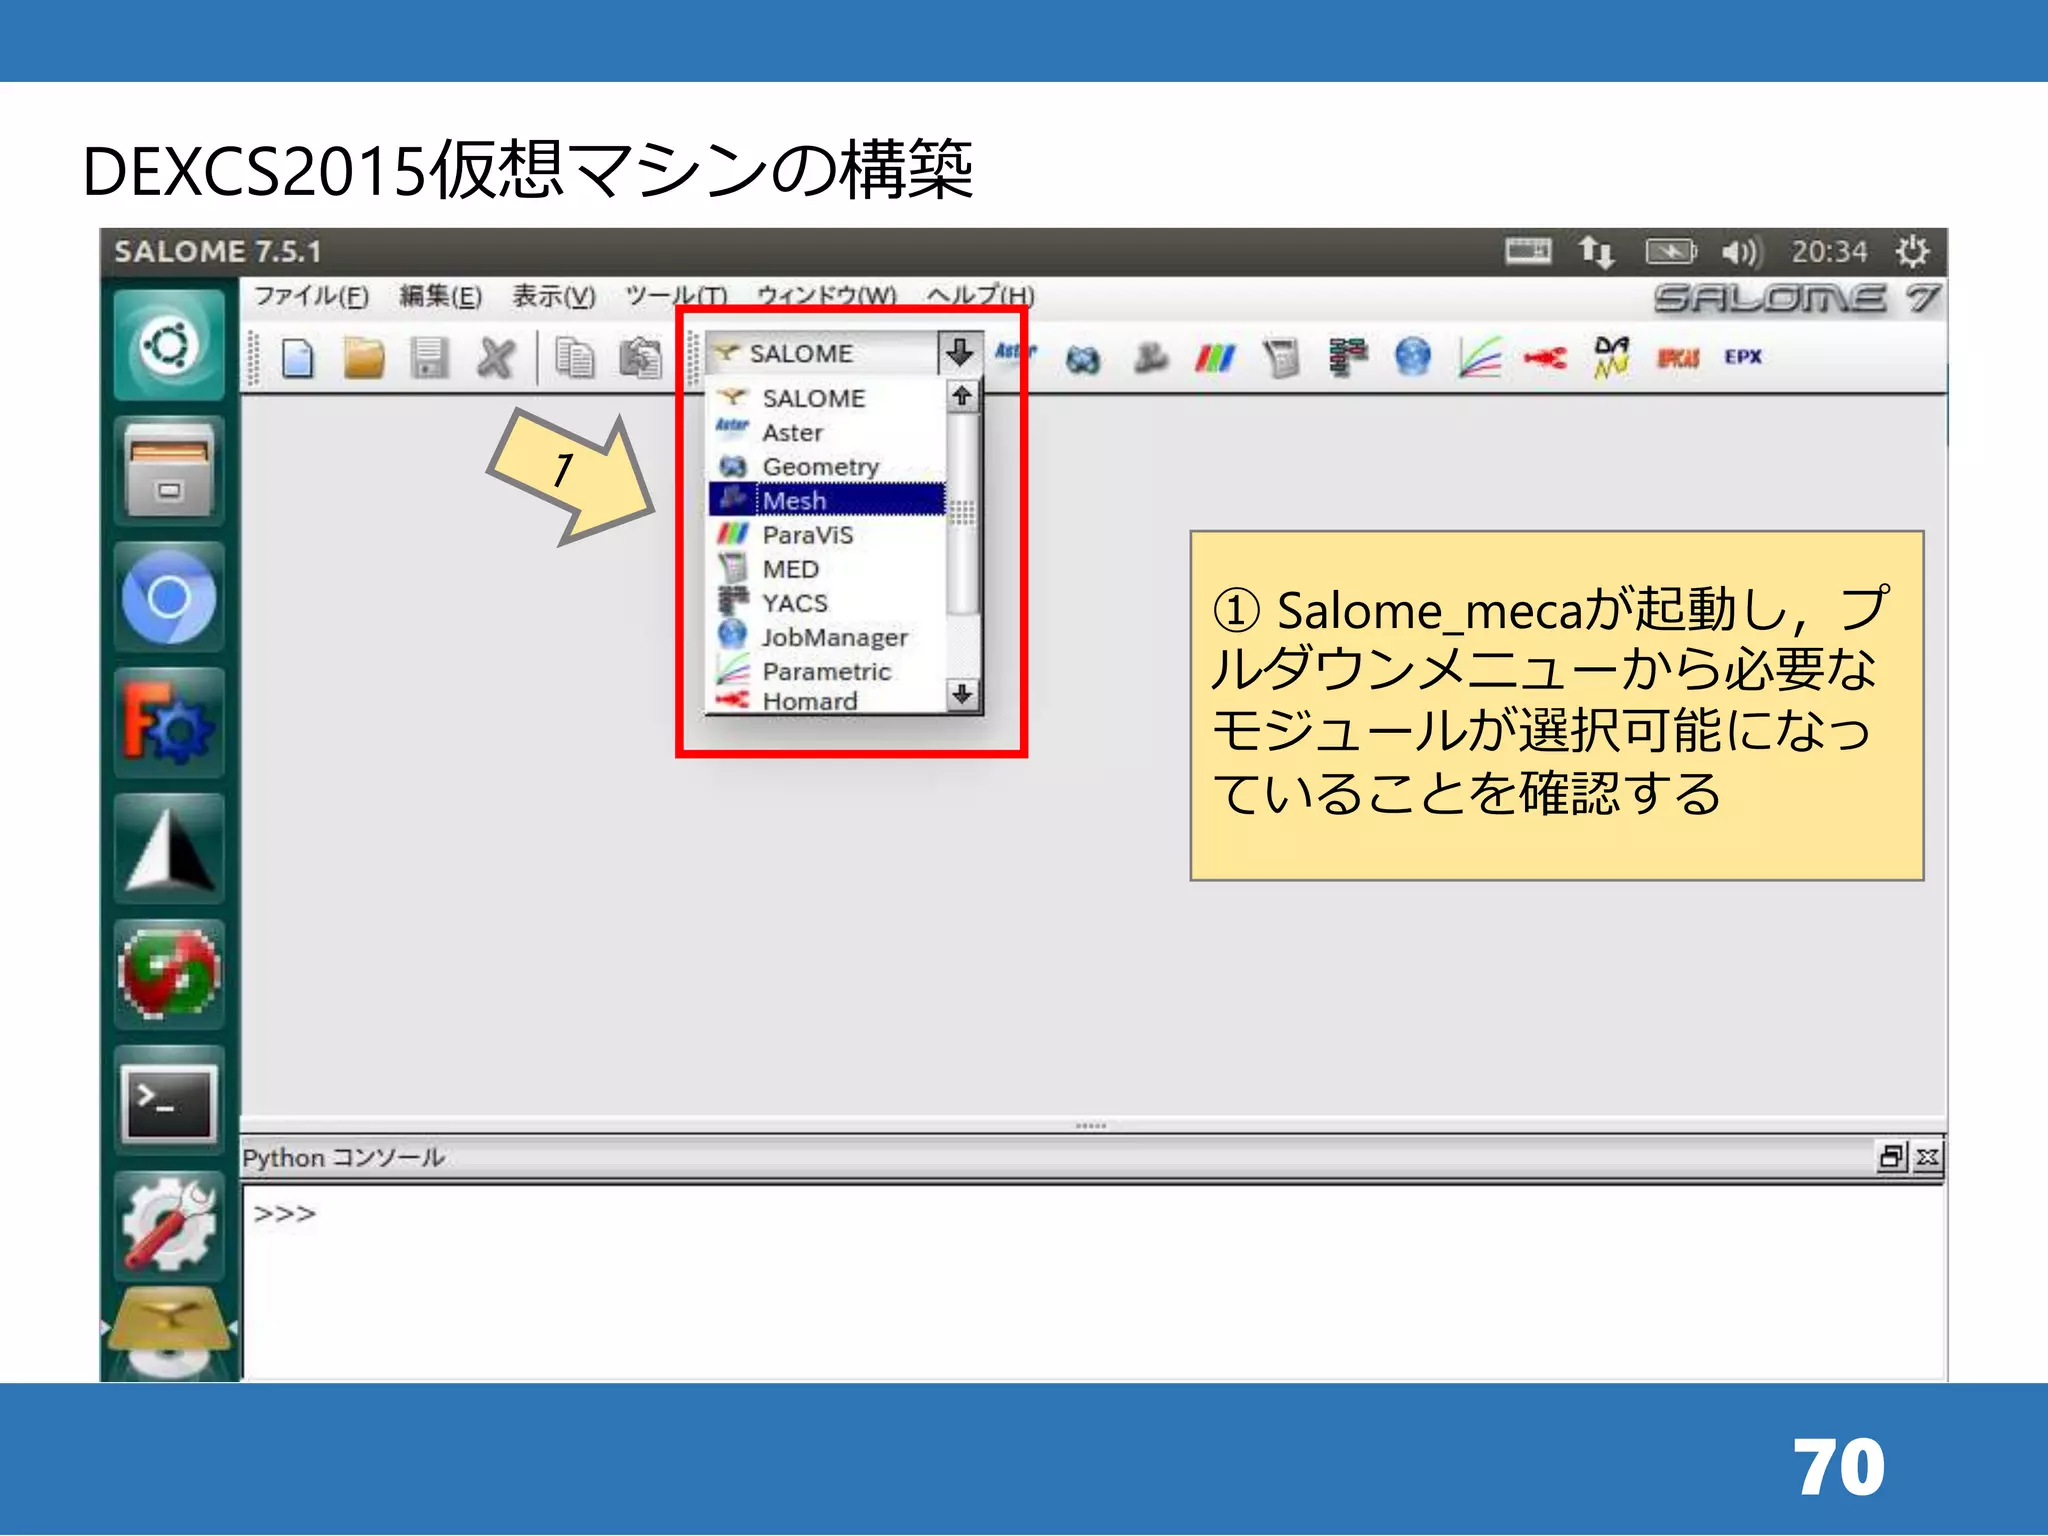The image size is (2048, 1536).
Task: Click the module list scrollbar thumb
Action: click(x=962, y=513)
